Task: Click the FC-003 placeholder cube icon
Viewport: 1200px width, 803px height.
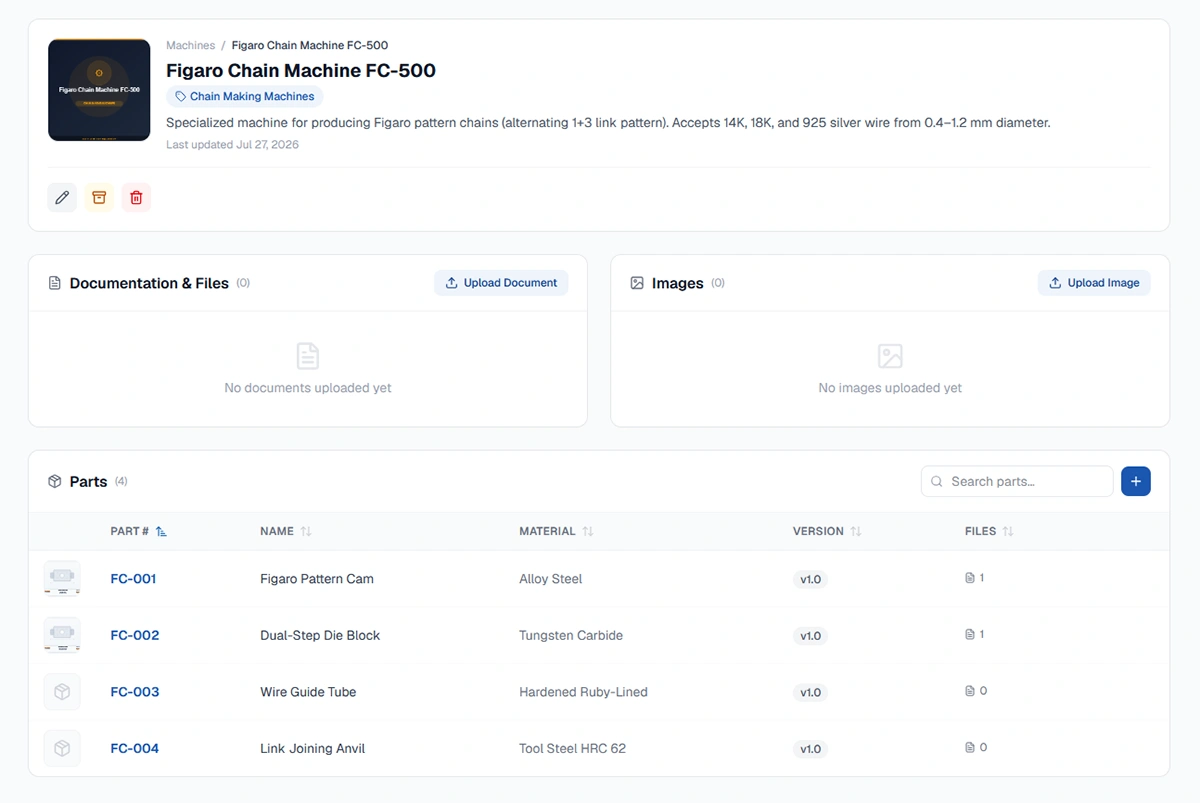Action: (62, 692)
